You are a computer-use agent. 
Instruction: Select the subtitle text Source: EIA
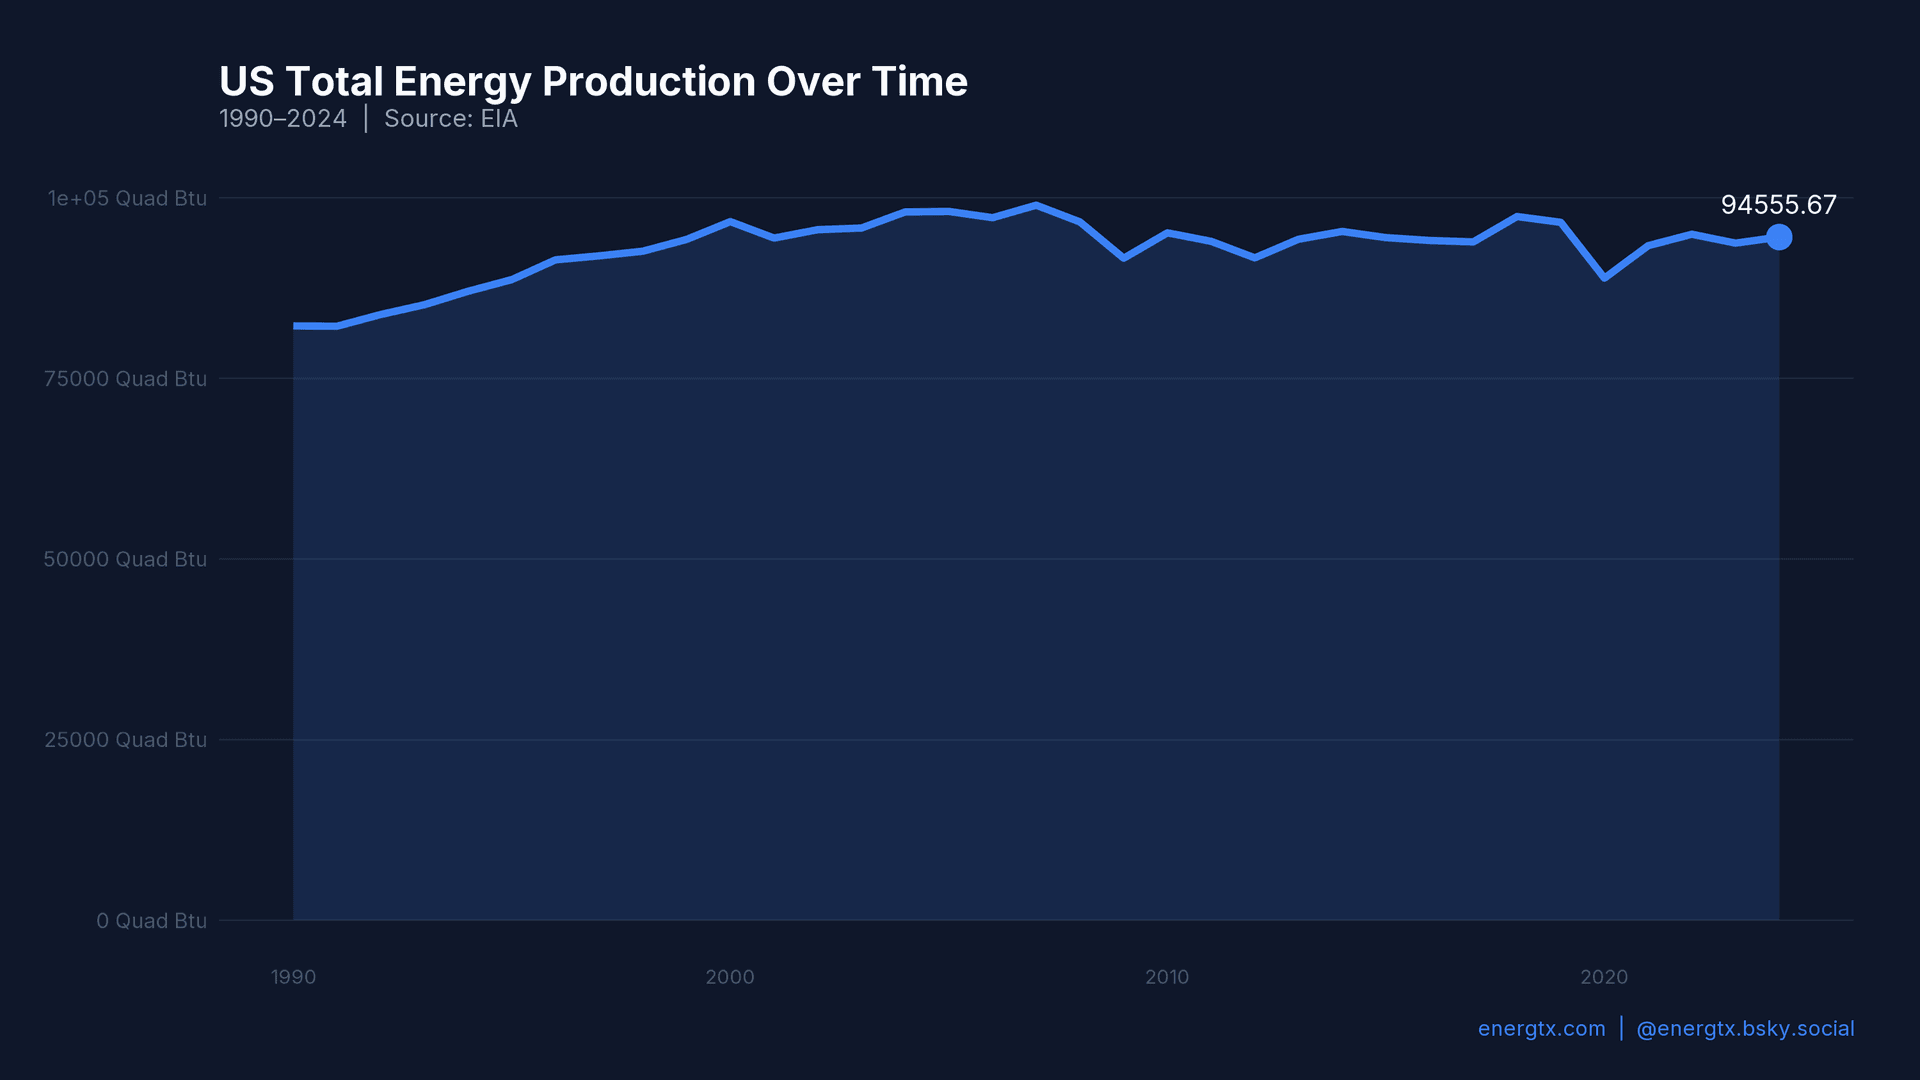click(x=450, y=118)
